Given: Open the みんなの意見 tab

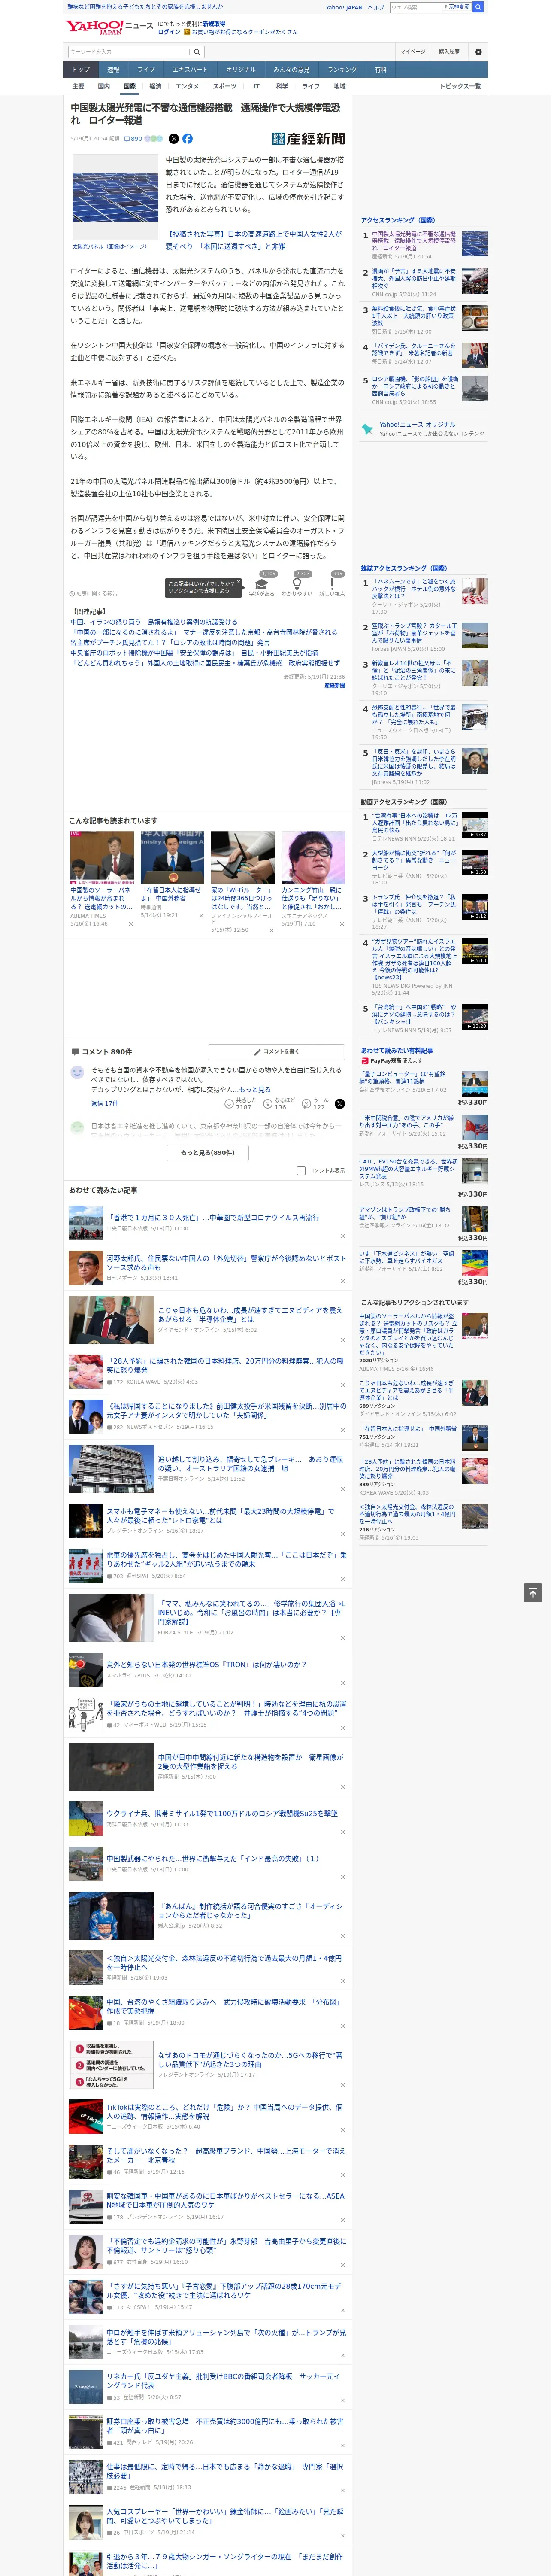Looking at the screenshot, I should point(291,70).
